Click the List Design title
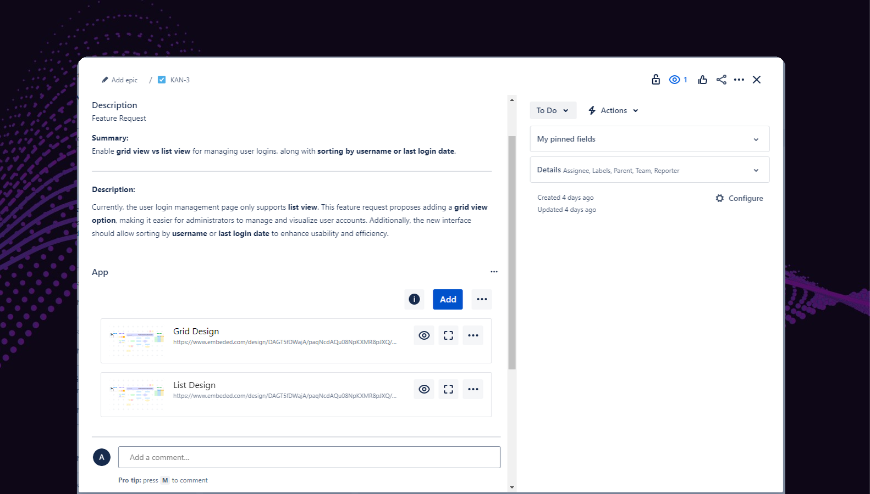Image resolution: width=870 pixels, height=494 pixels. 194,385
